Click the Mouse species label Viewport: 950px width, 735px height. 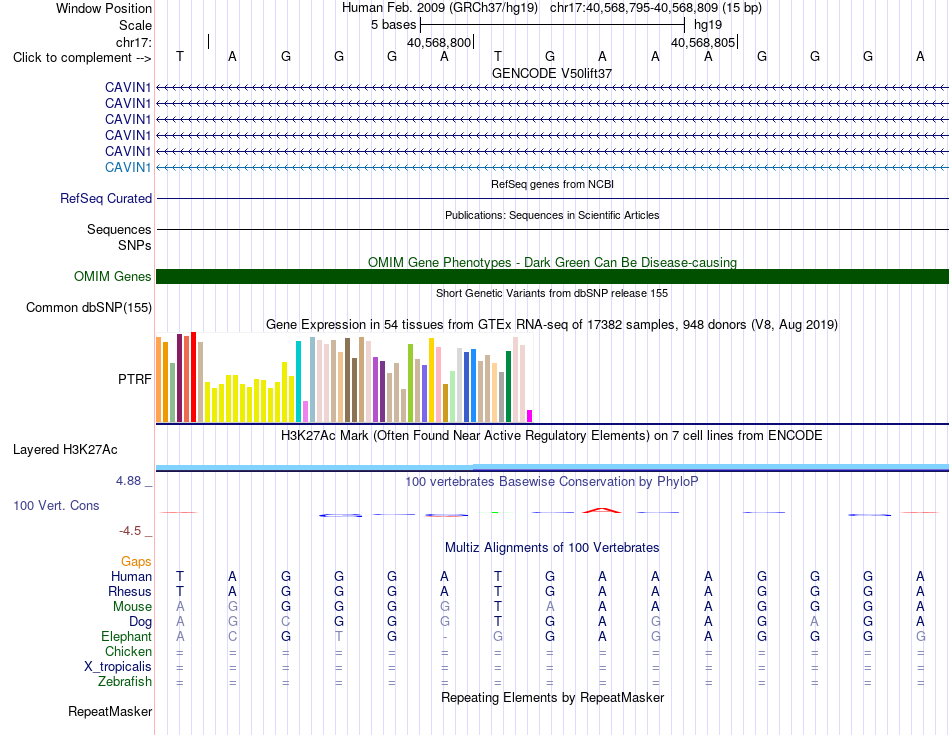tap(132, 607)
